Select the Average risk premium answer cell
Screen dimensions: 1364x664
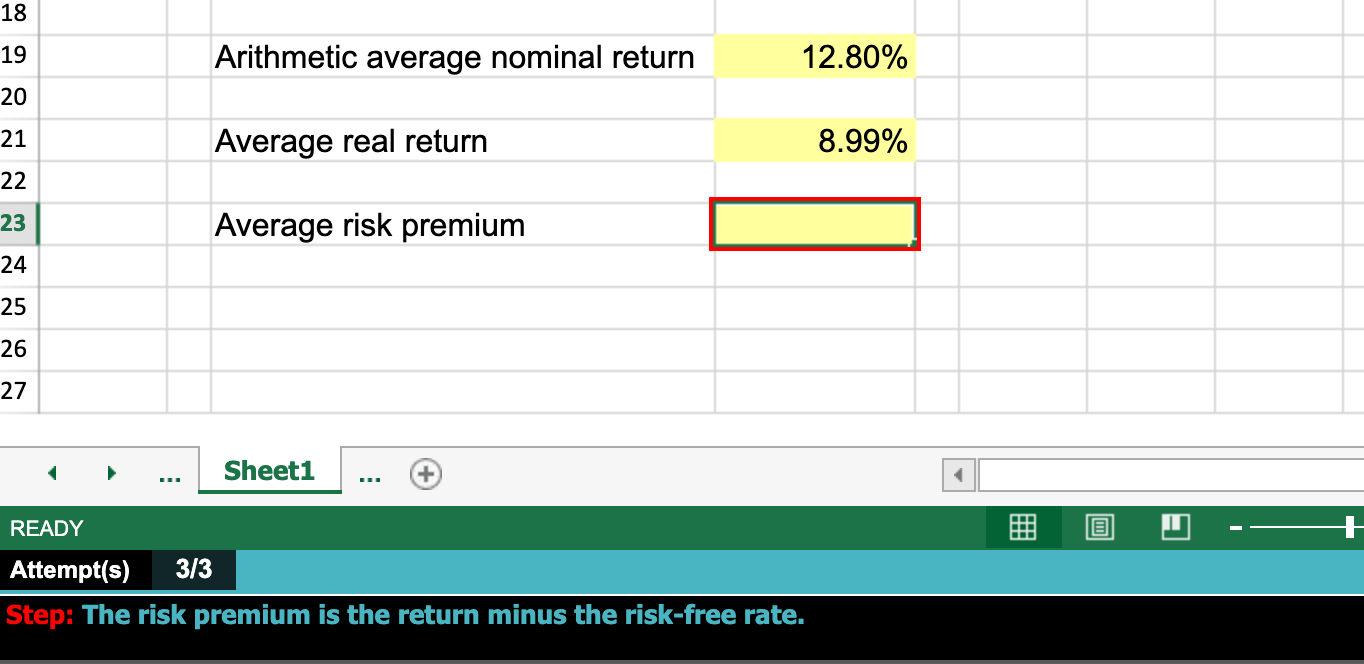point(814,224)
